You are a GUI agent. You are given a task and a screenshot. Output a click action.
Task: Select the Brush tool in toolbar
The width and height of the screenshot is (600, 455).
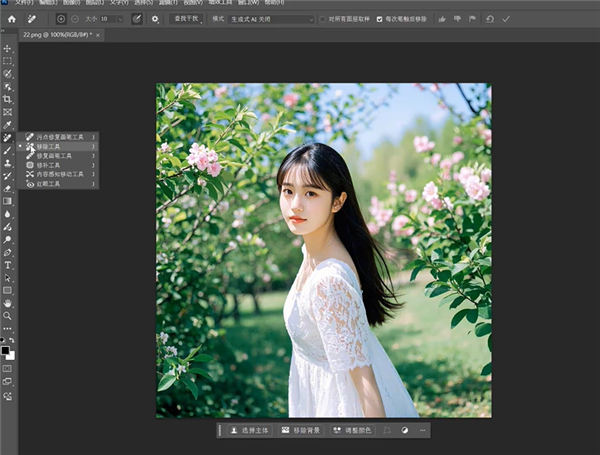pos(7,150)
